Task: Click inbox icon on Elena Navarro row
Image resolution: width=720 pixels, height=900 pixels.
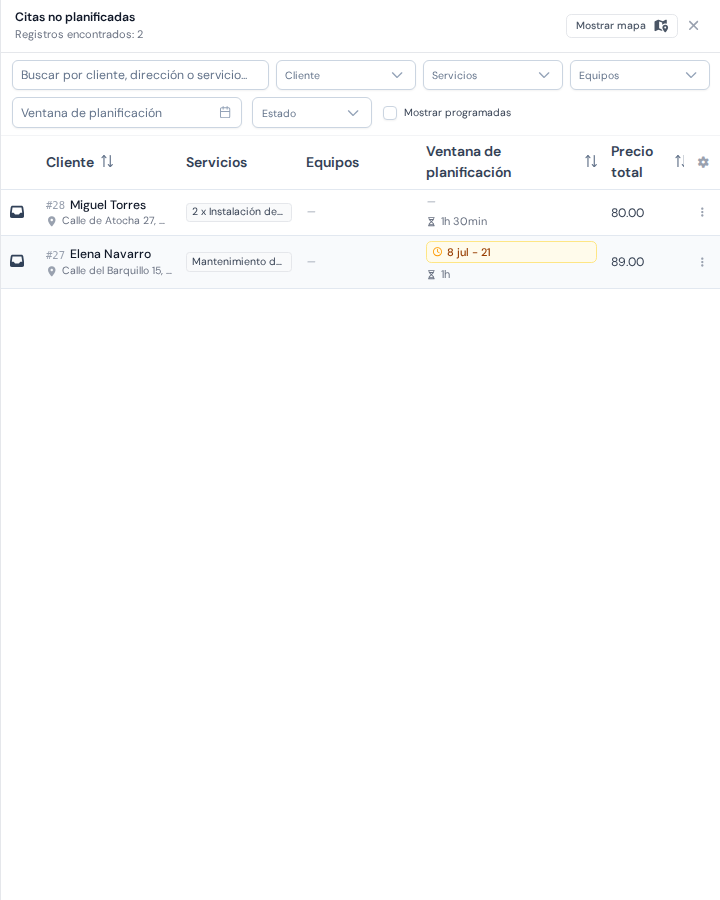Action: click(17, 261)
